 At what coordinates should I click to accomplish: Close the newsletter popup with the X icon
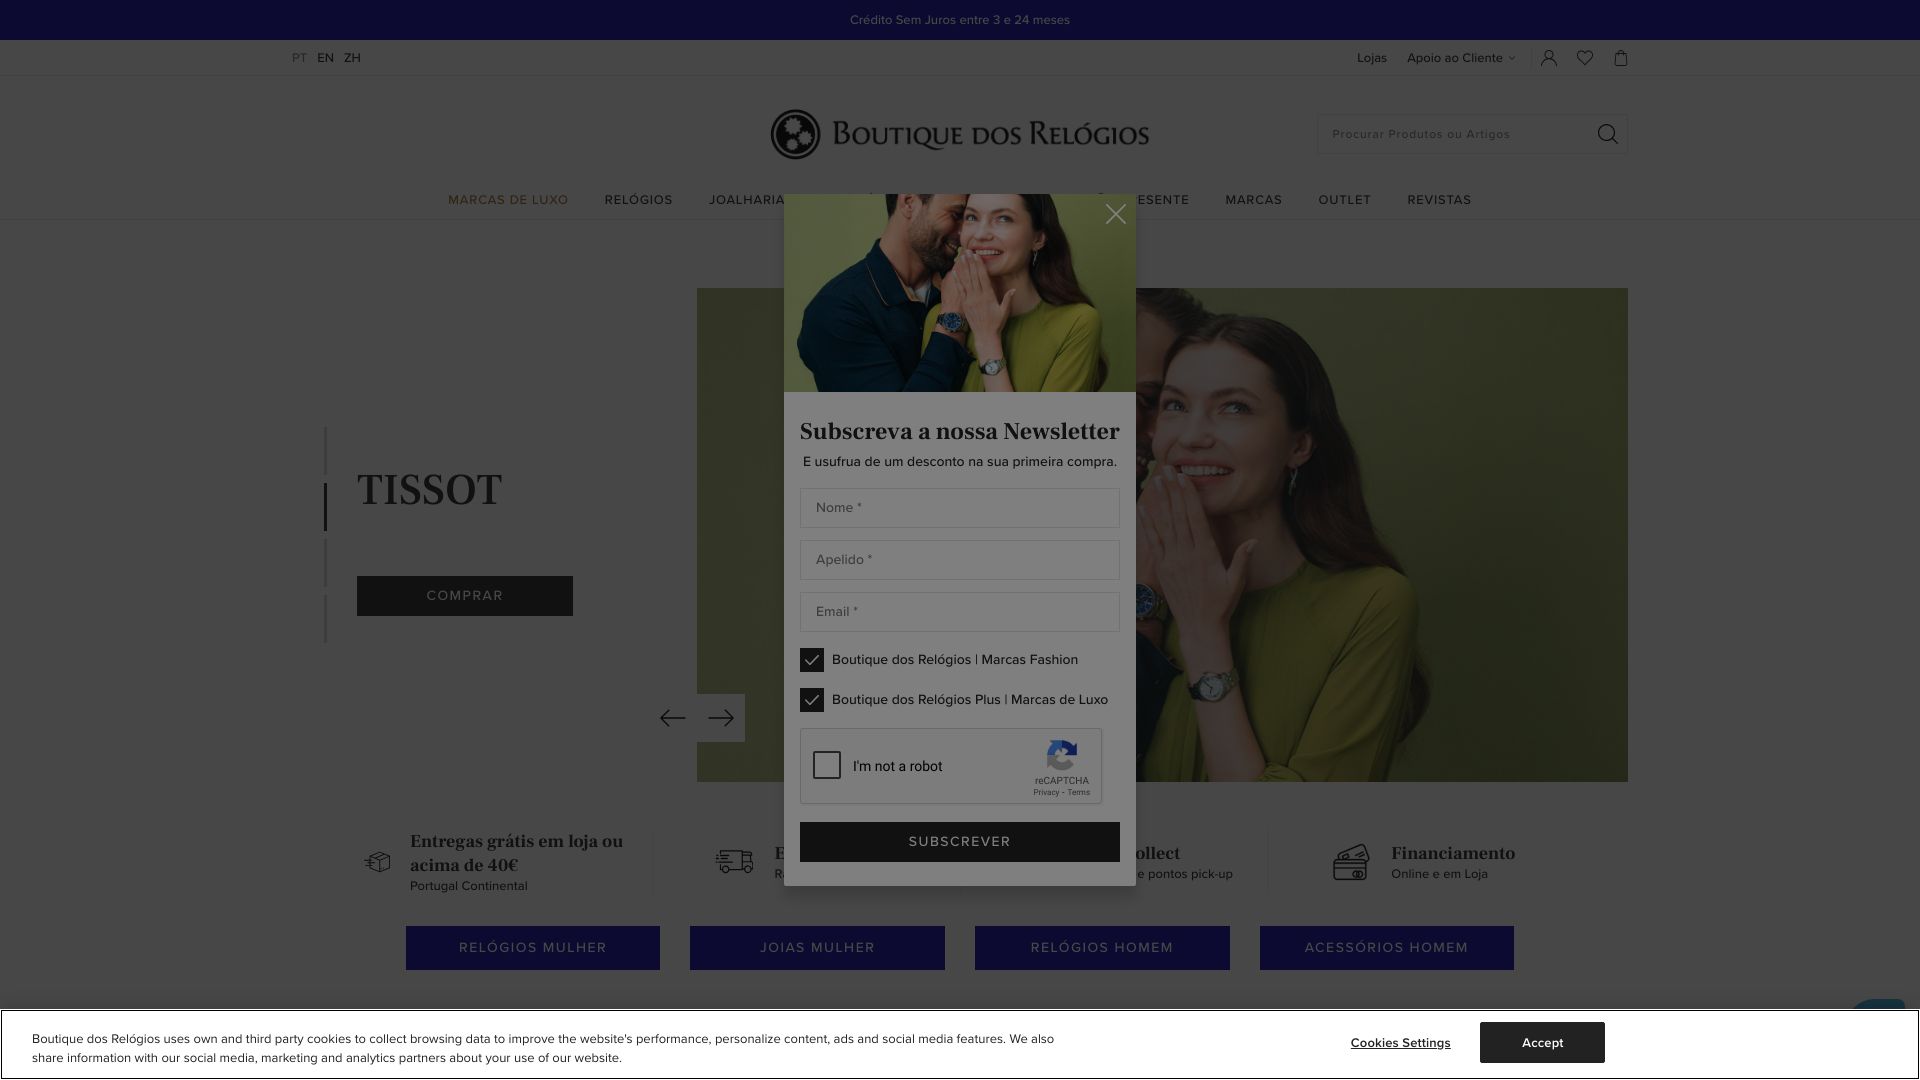point(1115,214)
